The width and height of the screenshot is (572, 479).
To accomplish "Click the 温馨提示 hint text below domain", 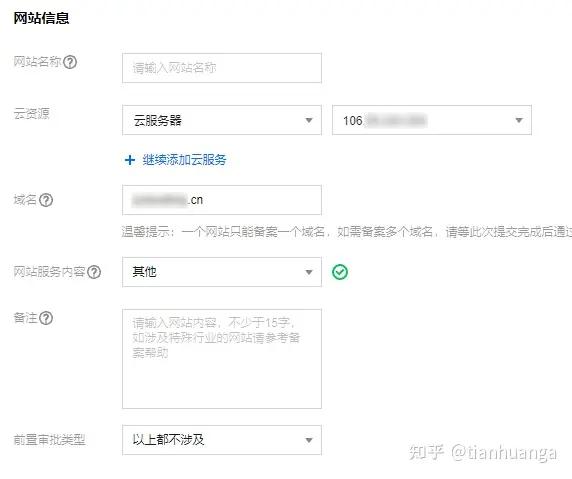I will tap(347, 231).
